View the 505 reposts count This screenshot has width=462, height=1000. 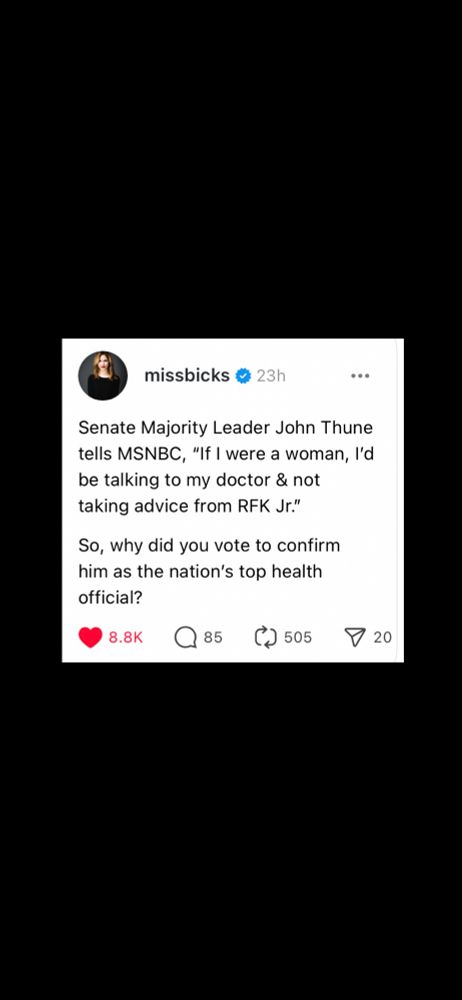tap(298, 637)
